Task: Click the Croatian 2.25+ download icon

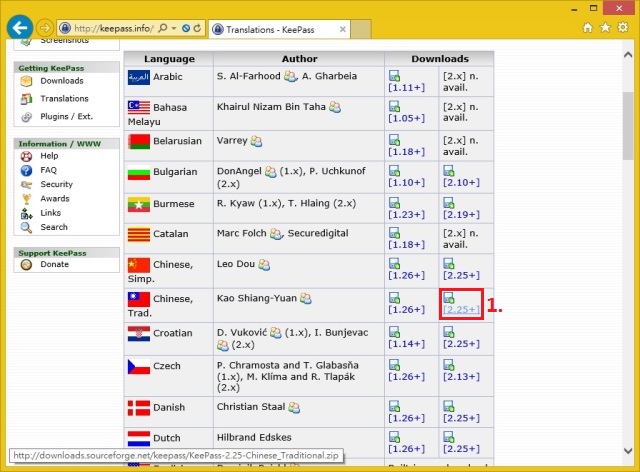Action: (449, 332)
